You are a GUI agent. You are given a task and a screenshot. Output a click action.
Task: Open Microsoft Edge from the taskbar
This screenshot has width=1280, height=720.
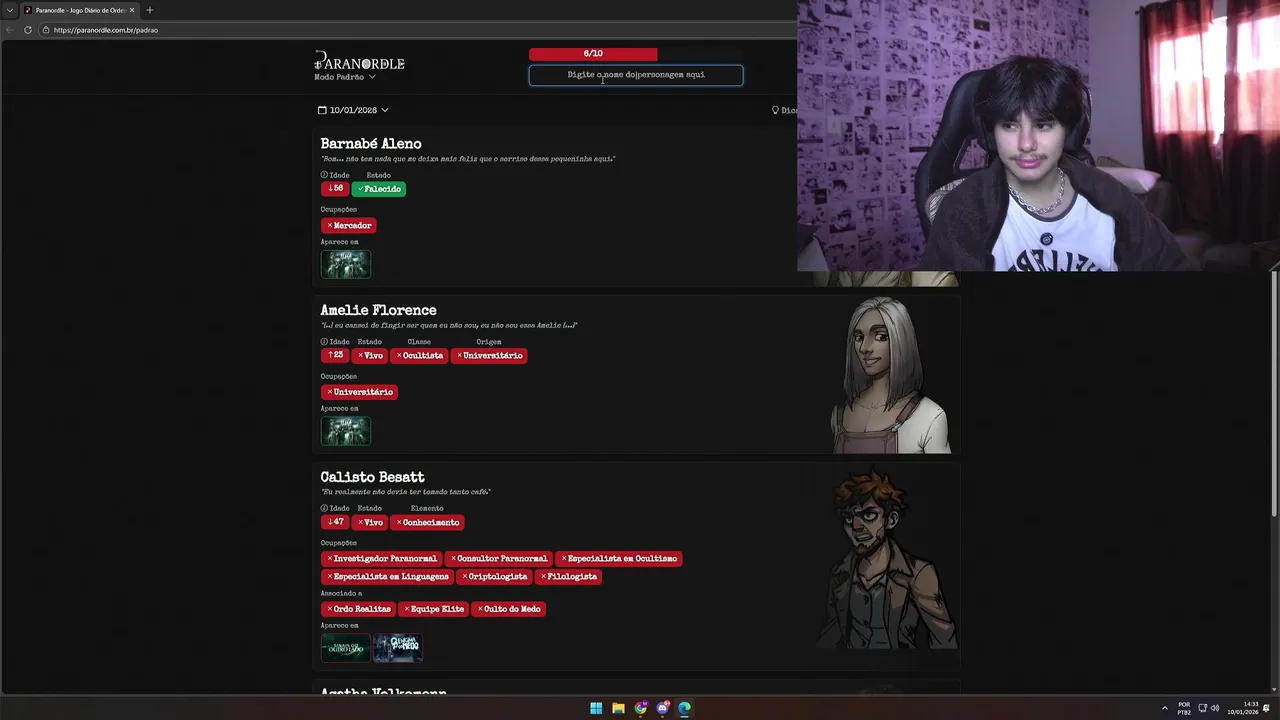[684, 708]
